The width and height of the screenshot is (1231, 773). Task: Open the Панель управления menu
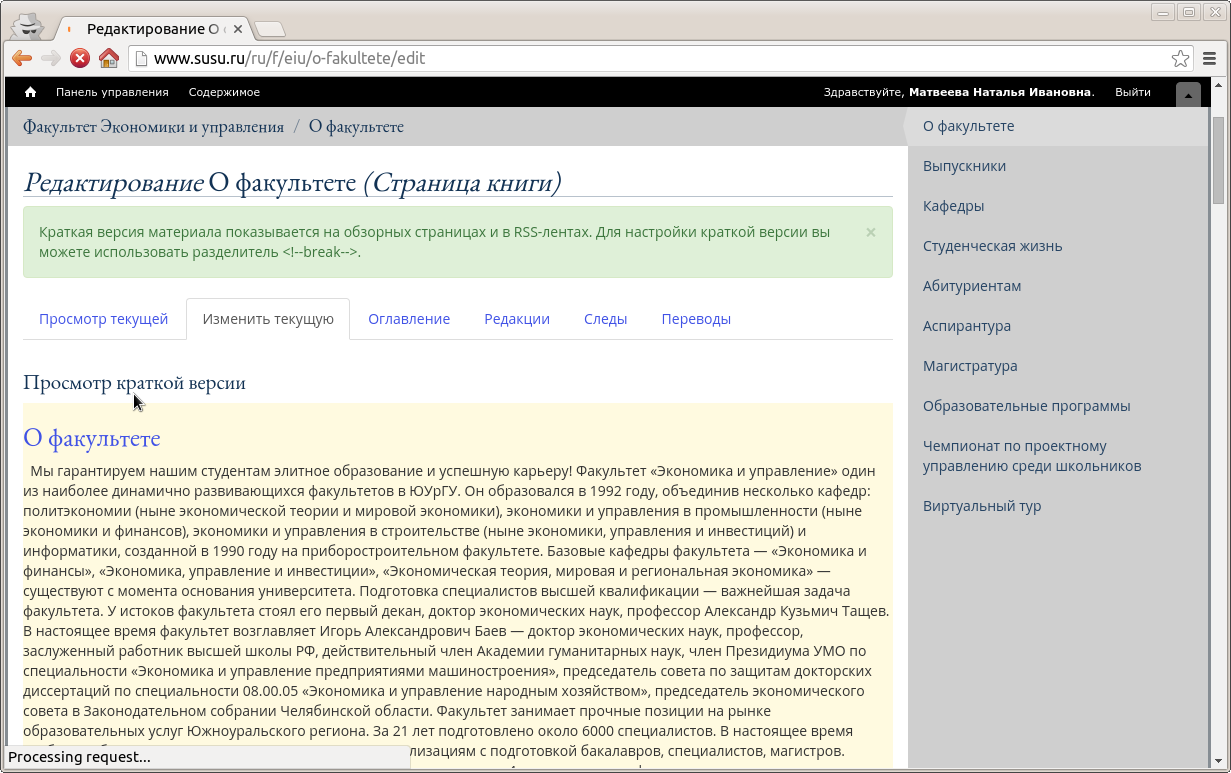(x=112, y=92)
